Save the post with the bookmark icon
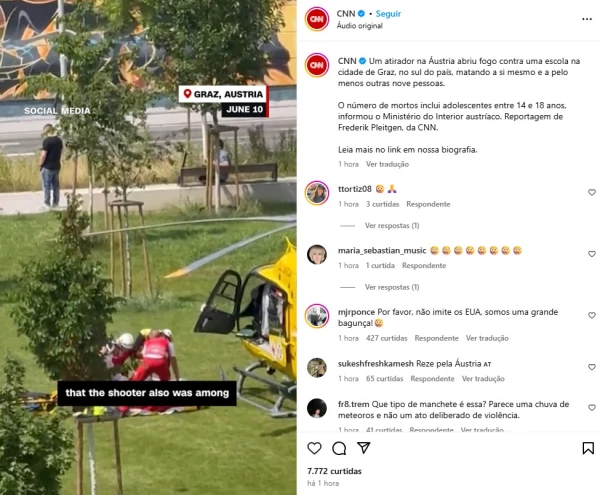The image size is (600, 495). pyautogui.click(x=588, y=448)
